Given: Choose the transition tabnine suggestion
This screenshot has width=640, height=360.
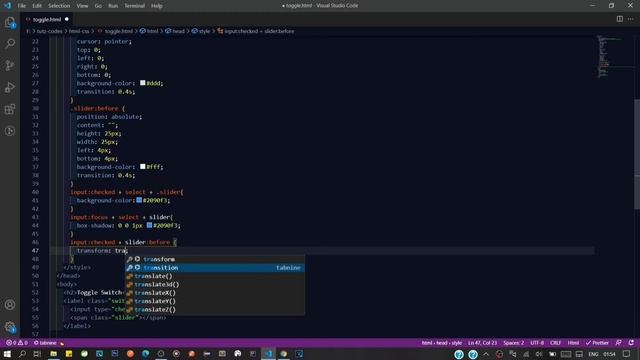Looking at the screenshot, I should point(215,268).
